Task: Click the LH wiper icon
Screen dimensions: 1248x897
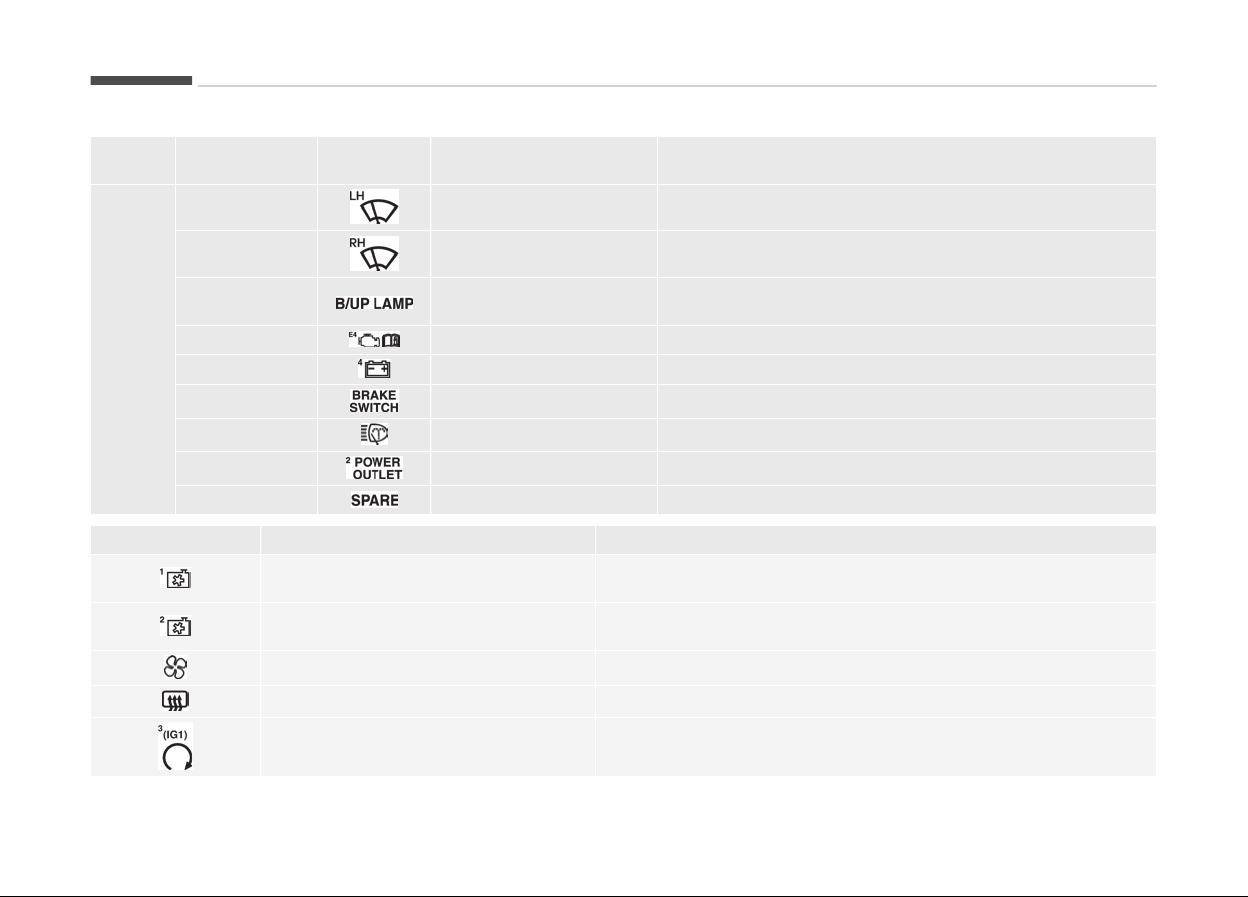Action: pyautogui.click(x=374, y=207)
